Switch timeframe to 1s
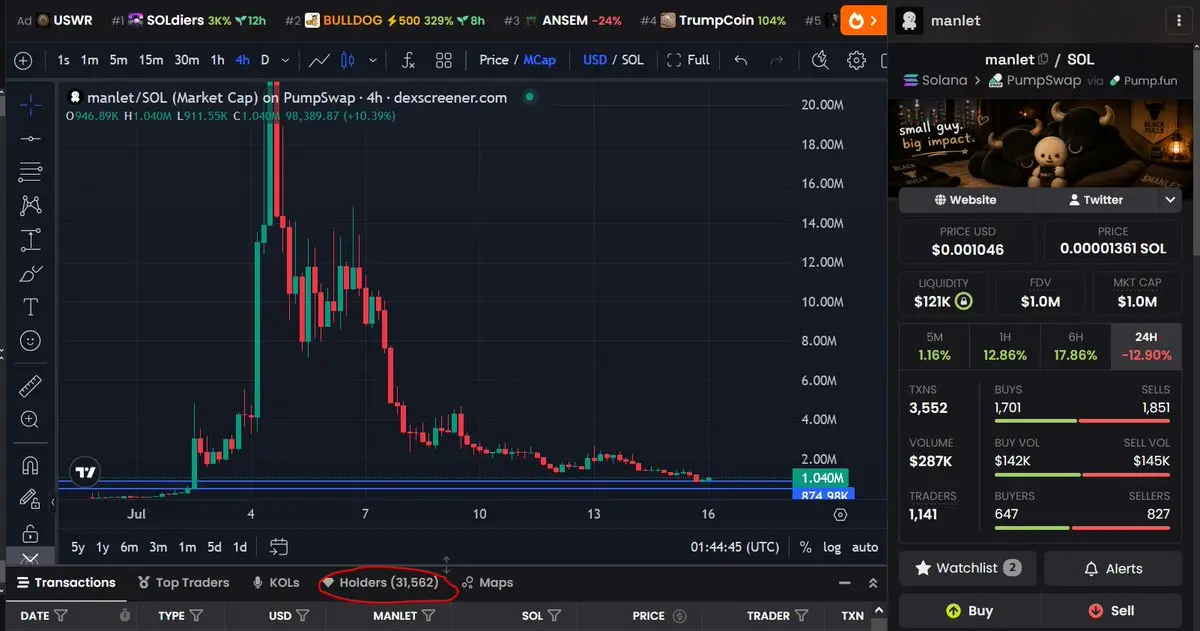This screenshot has height=631, width=1200. (x=63, y=60)
